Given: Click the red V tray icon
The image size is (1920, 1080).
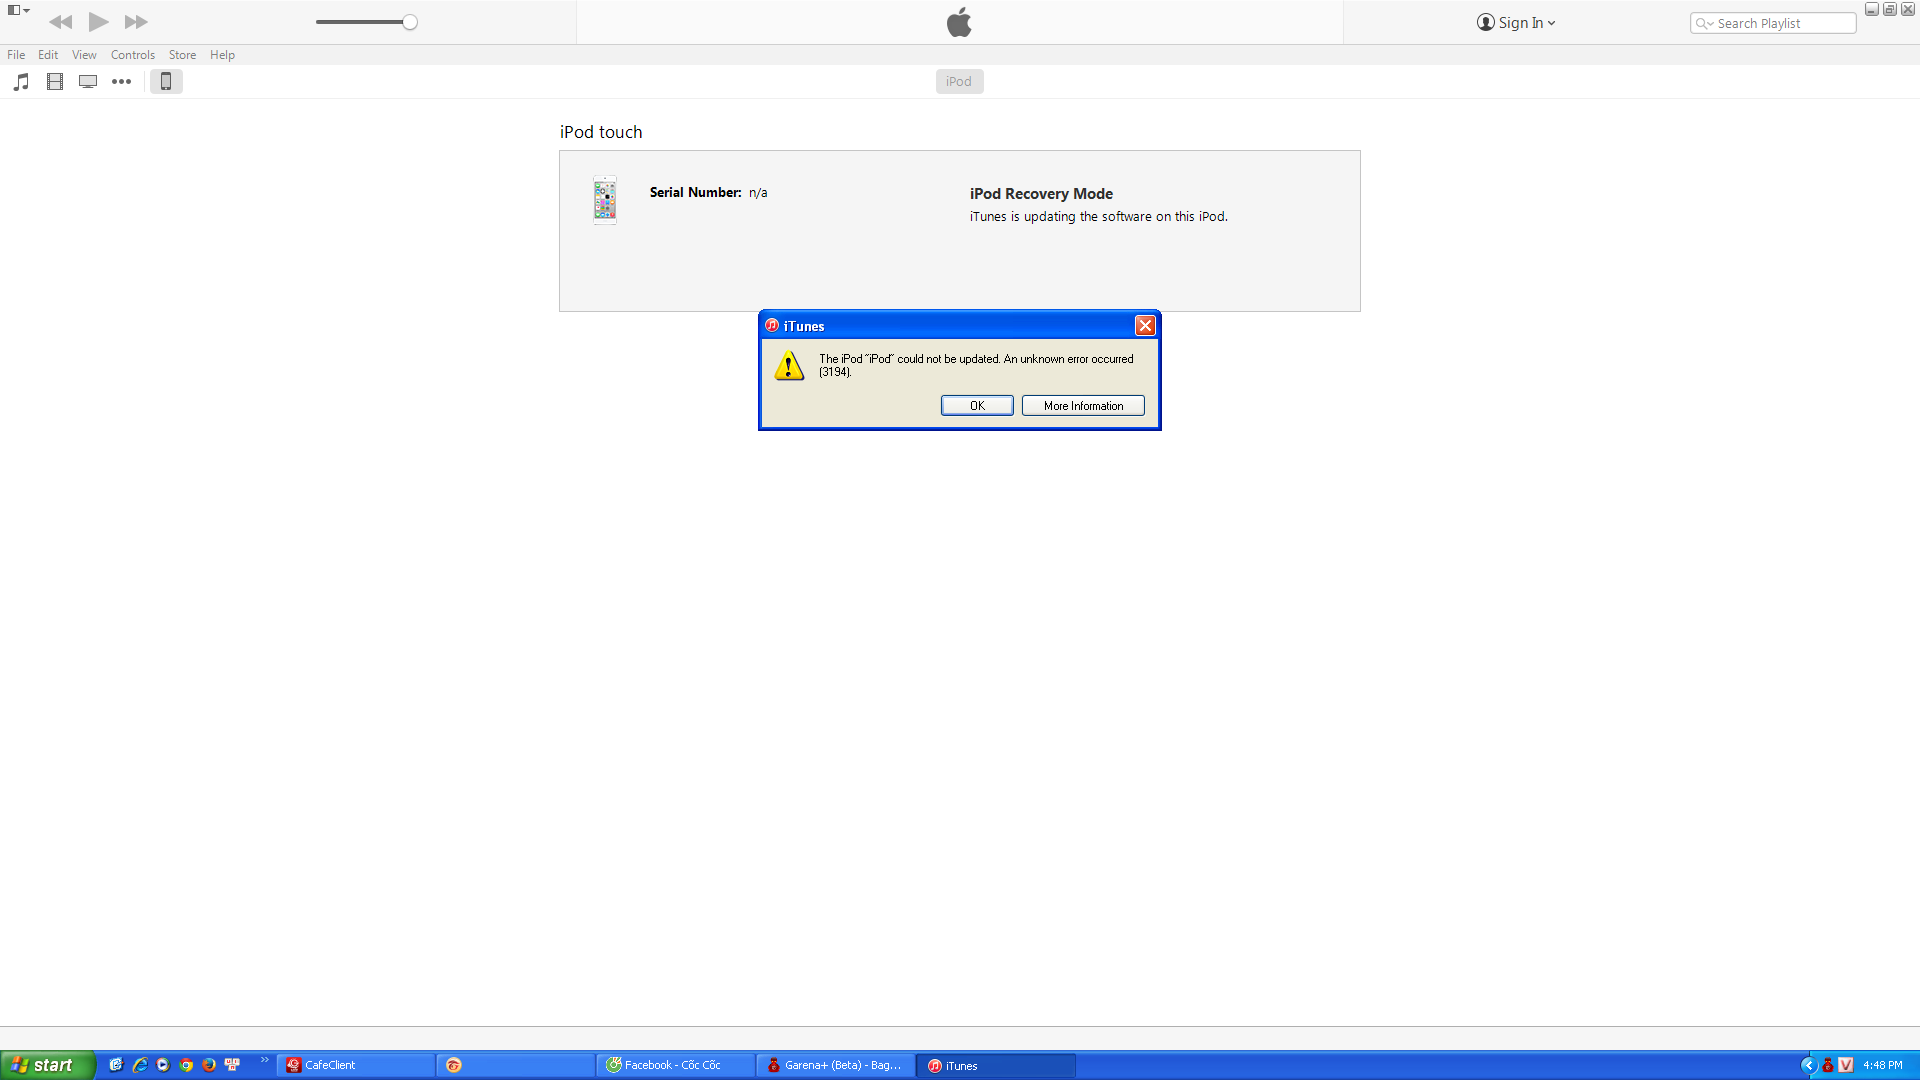Looking at the screenshot, I should tap(1846, 1065).
